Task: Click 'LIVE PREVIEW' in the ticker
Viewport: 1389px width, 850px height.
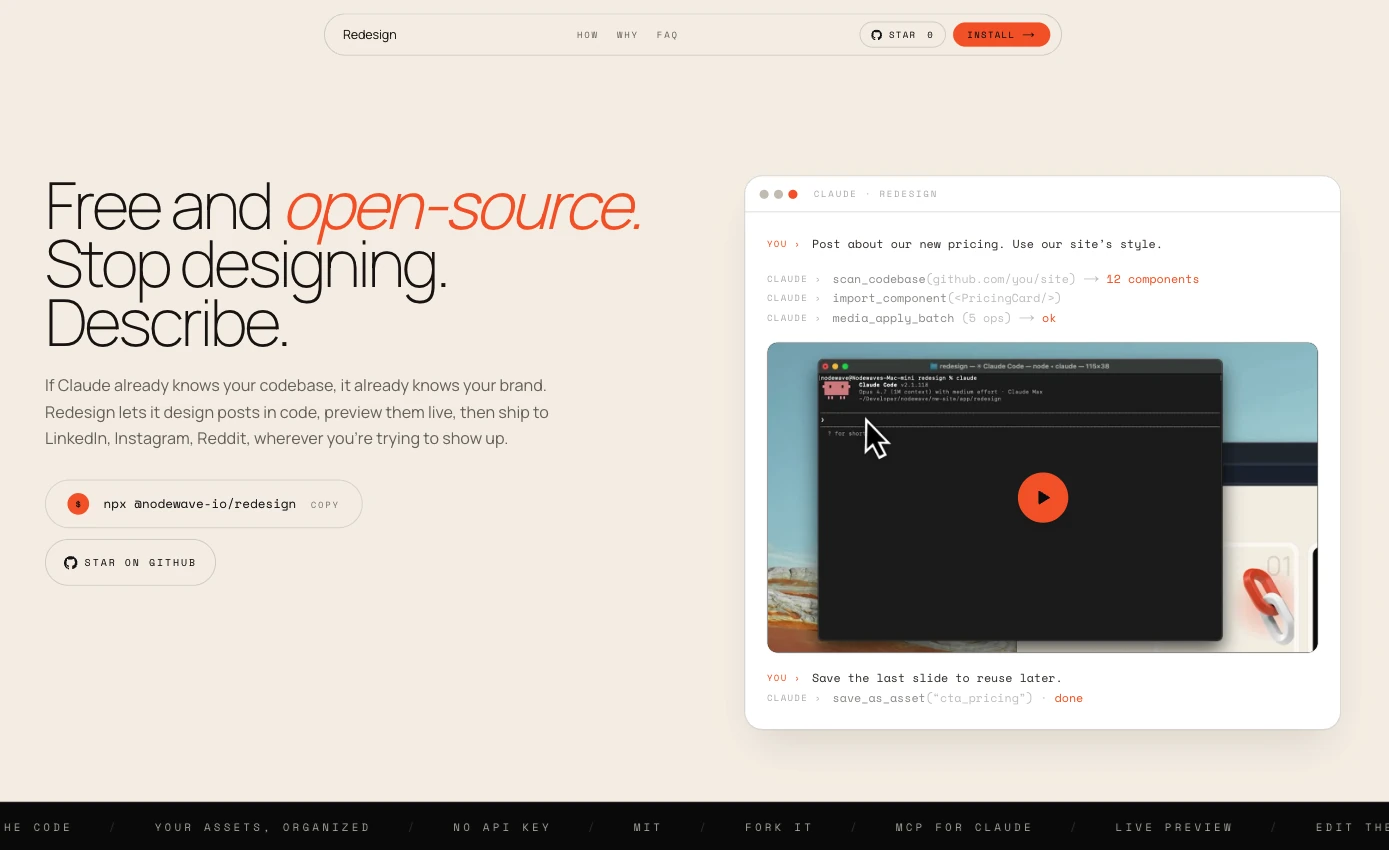Action: pyautogui.click(x=1174, y=827)
